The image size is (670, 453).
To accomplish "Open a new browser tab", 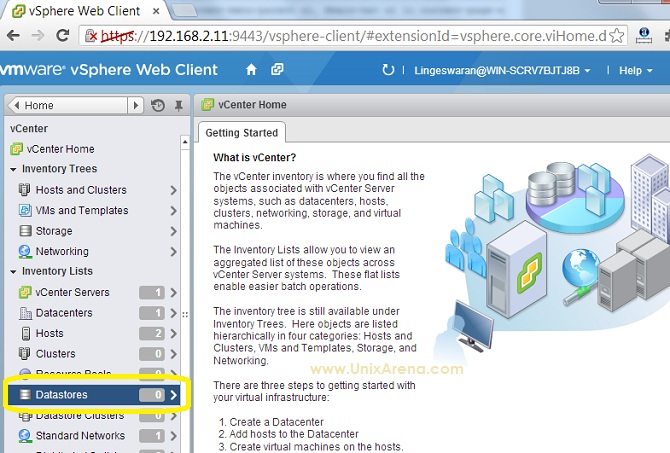I will [x=185, y=11].
